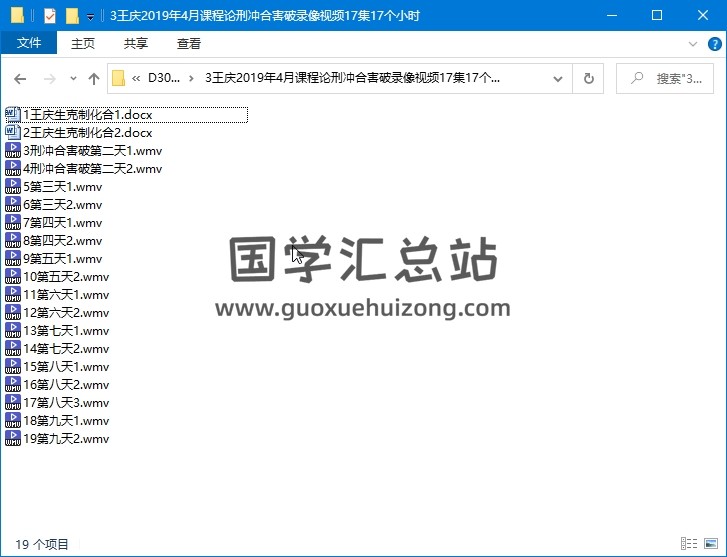
Task: Switch to the 主页 ribbon tab
Action: click(83, 44)
